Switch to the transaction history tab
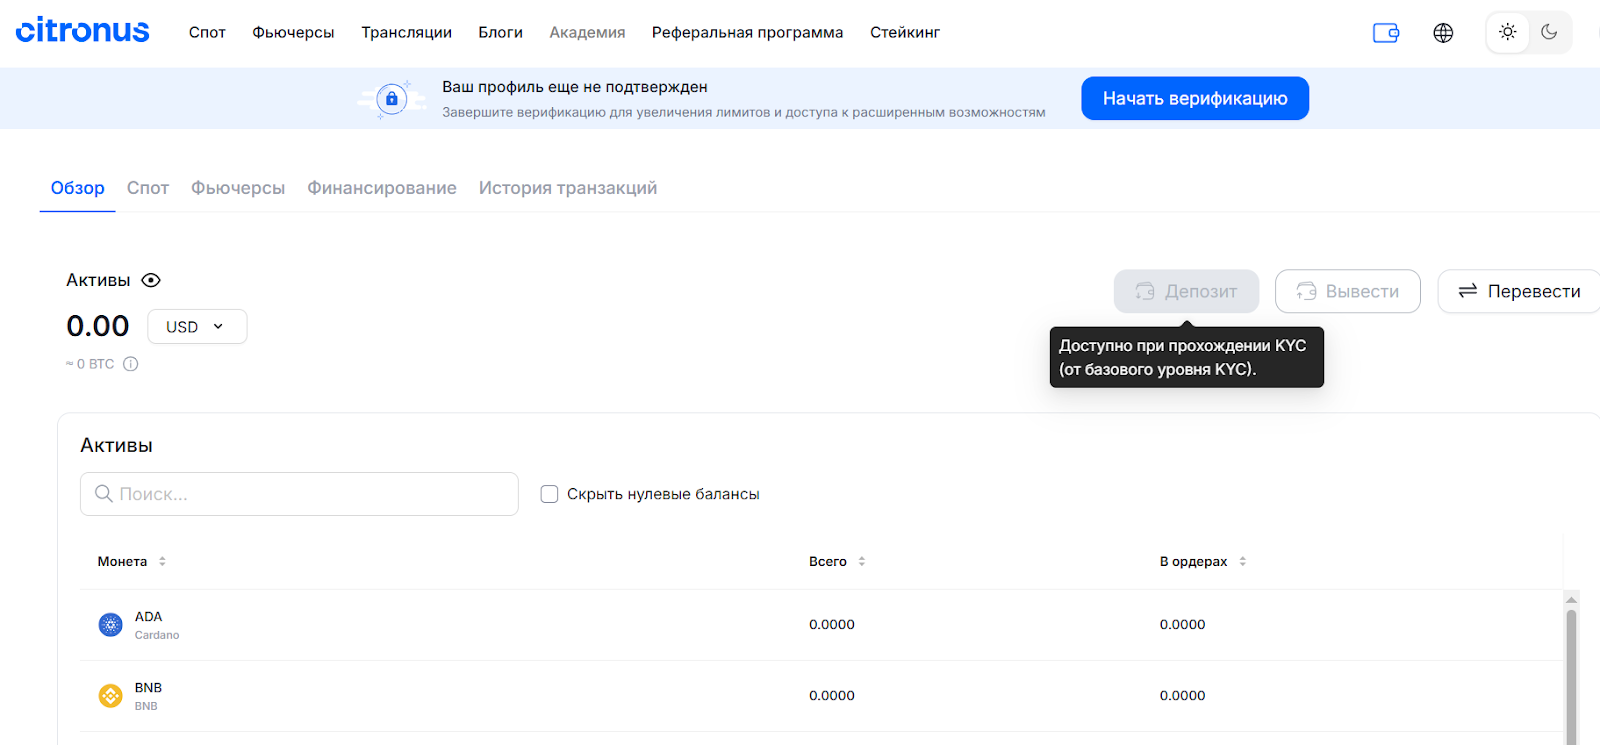1600x745 pixels. pos(568,188)
